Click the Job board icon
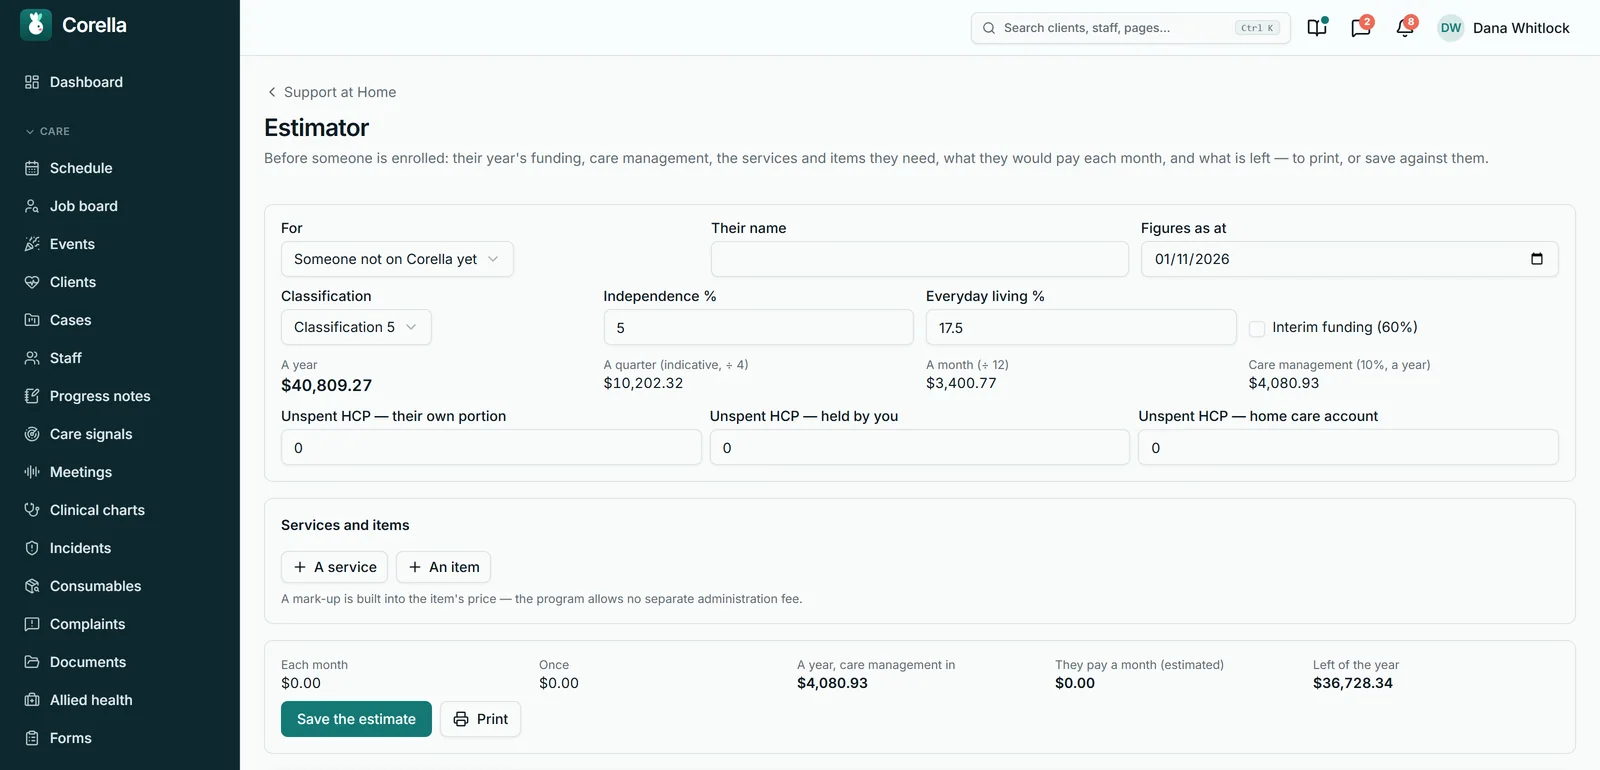This screenshot has height=770, width=1600. tap(32, 206)
